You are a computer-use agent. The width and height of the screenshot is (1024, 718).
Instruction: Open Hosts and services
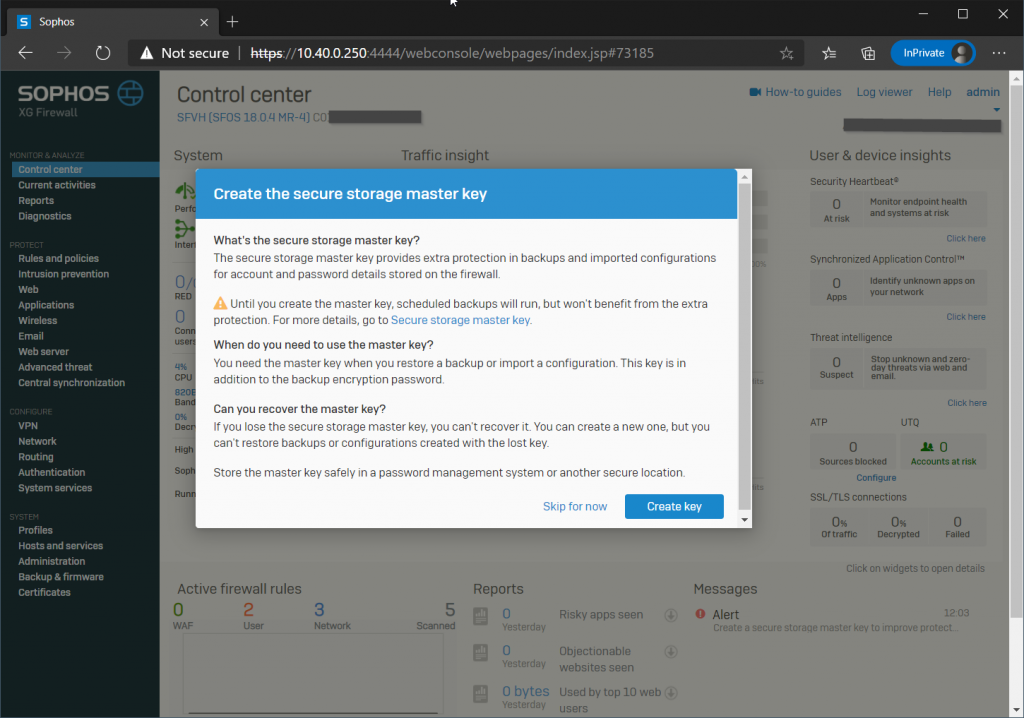click(x=60, y=546)
